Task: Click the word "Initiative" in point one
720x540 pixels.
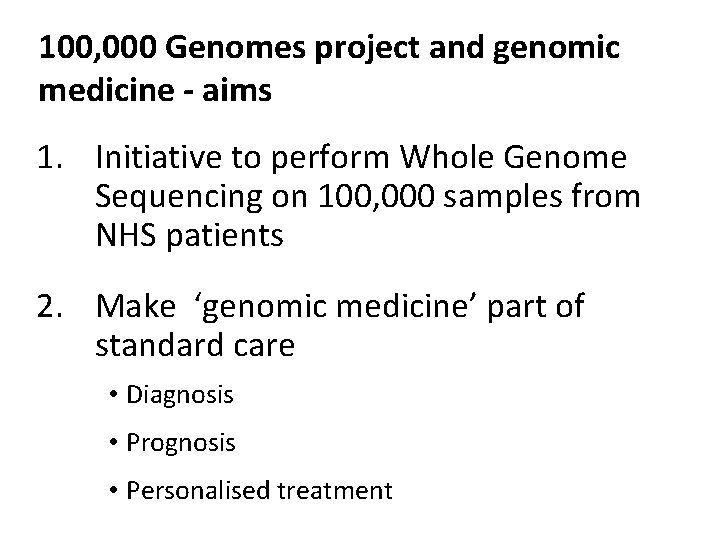Action: 170,159
